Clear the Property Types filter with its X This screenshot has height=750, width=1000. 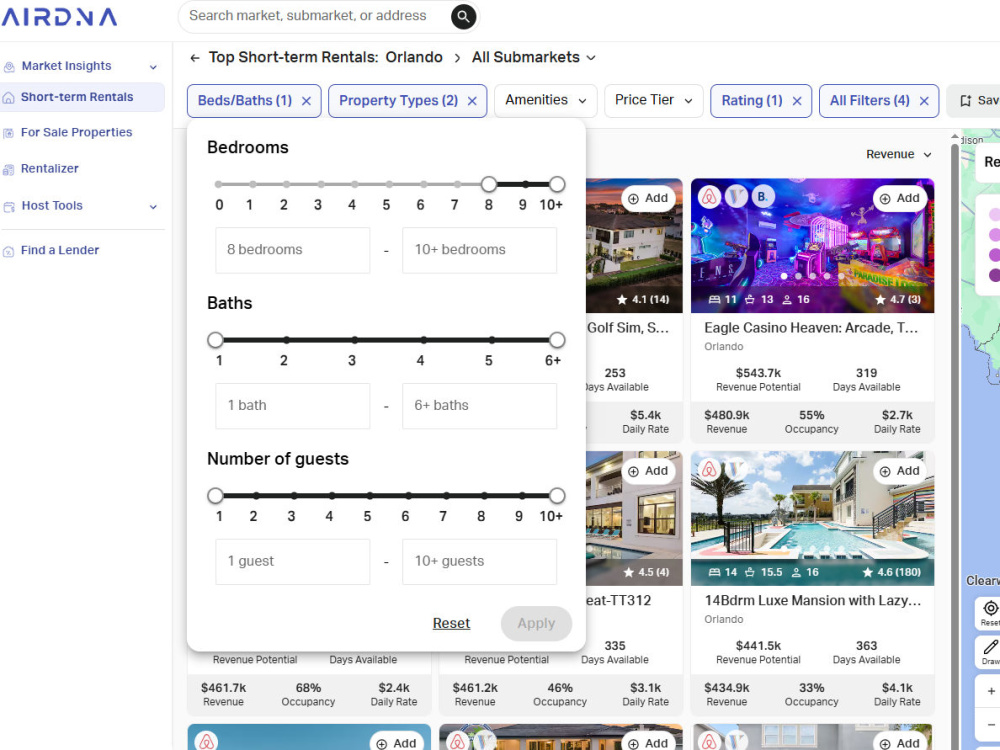click(x=472, y=101)
